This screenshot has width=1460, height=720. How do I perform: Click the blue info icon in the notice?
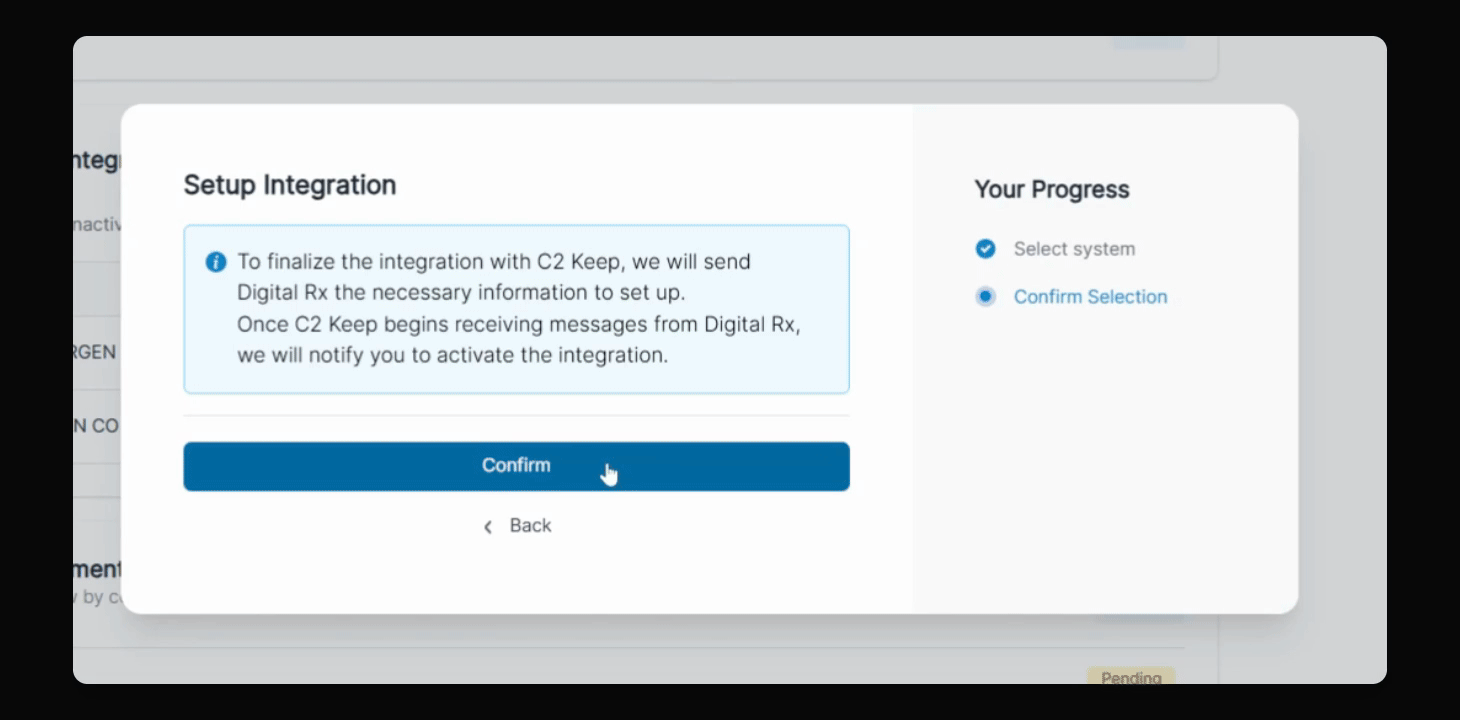[x=215, y=262]
